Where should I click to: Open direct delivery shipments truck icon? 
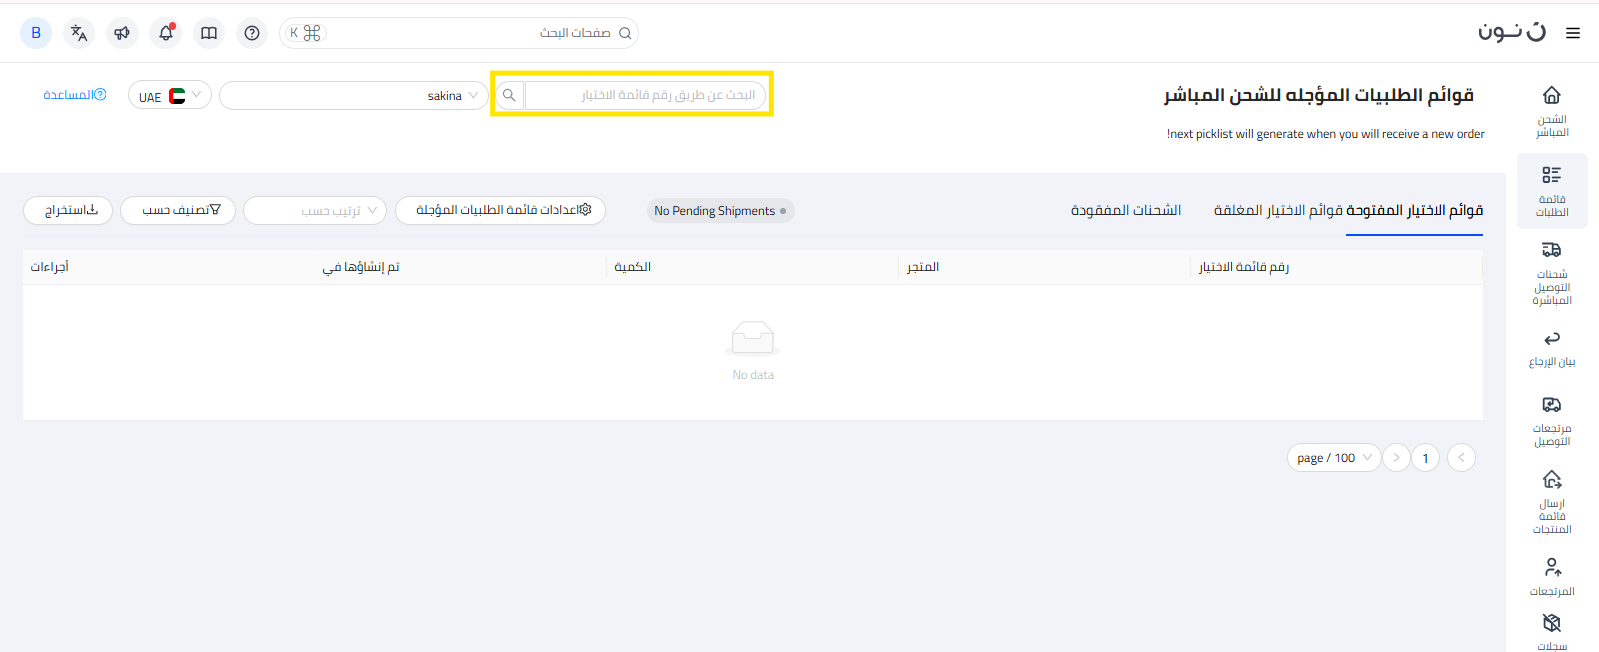1551,272
